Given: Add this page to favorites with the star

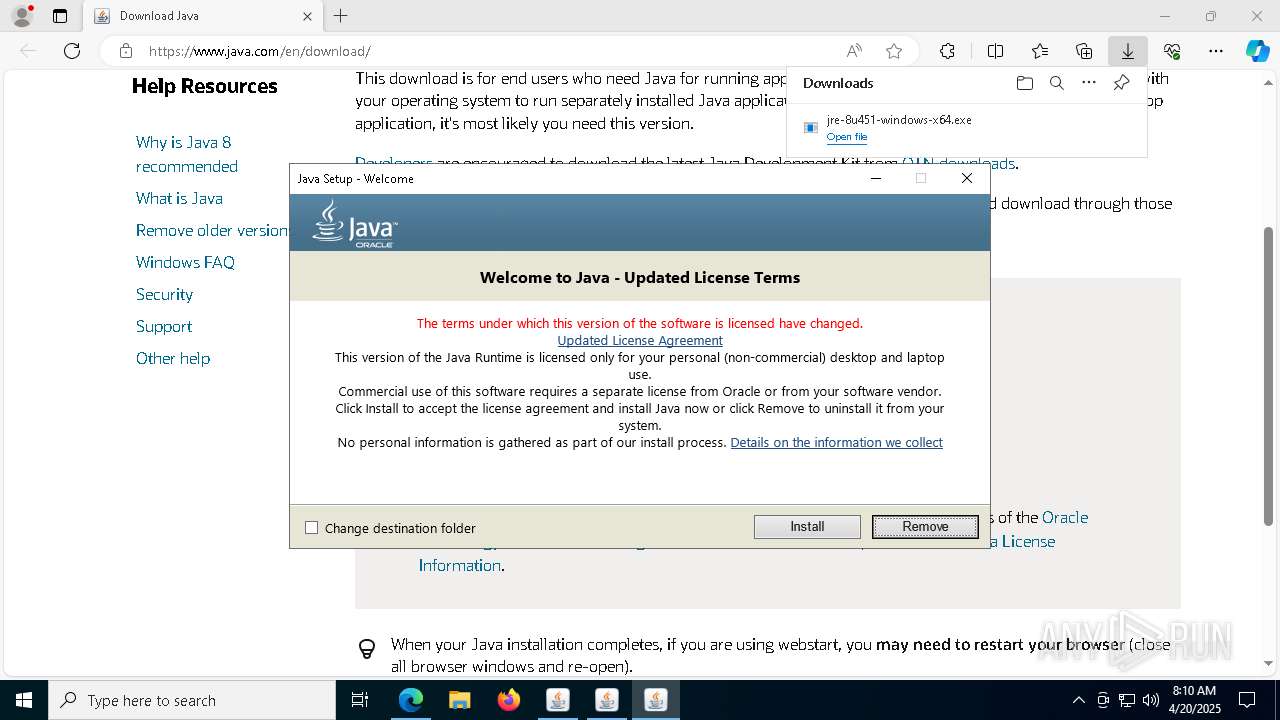Looking at the screenshot, I should (894, 51).
